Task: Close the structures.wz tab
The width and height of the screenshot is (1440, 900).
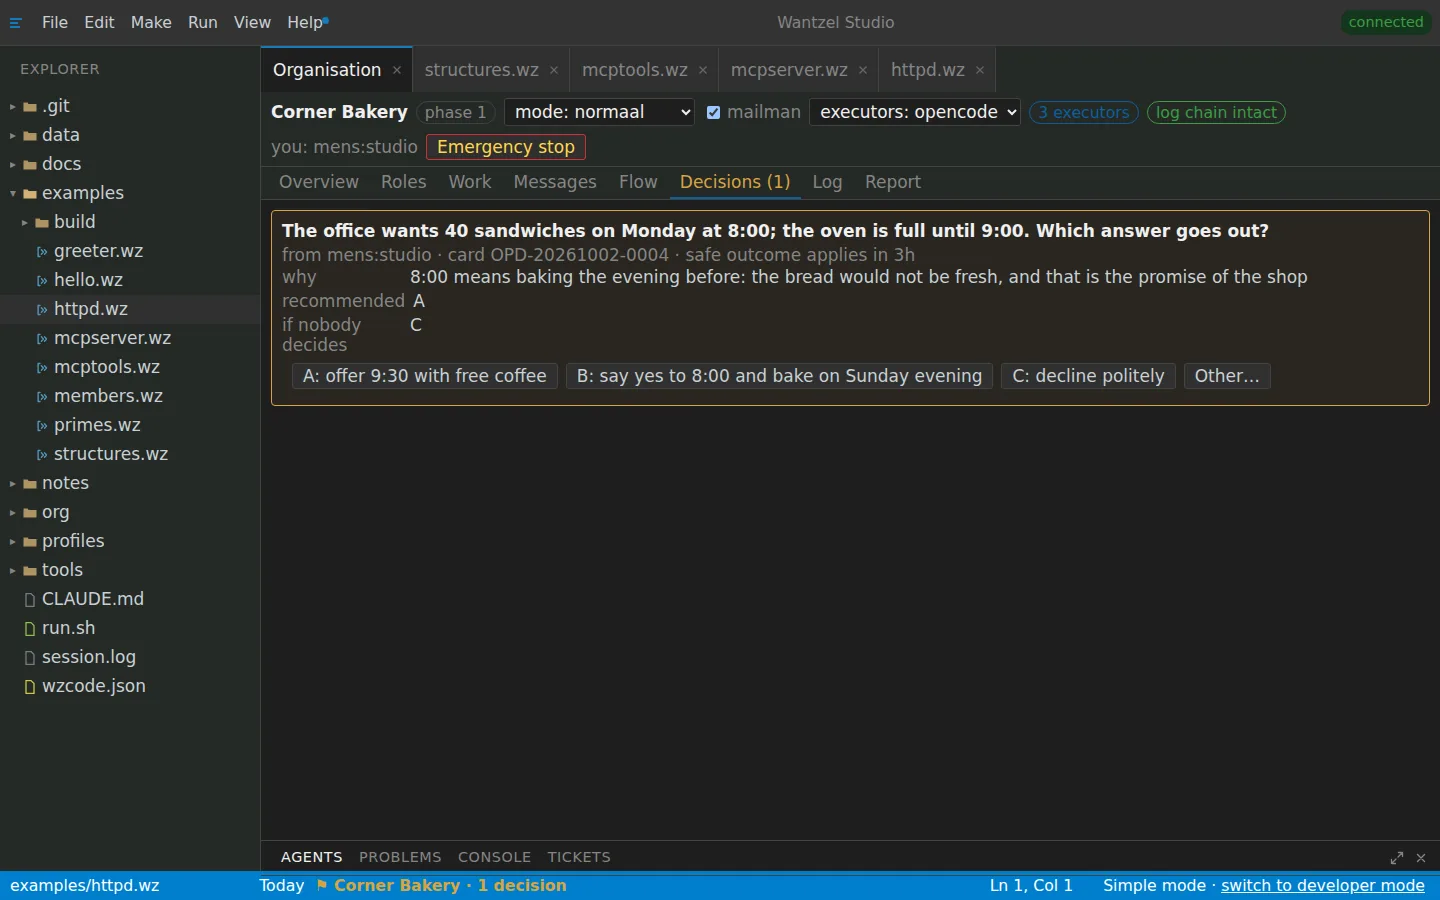Action: click(x=554, y=70)
